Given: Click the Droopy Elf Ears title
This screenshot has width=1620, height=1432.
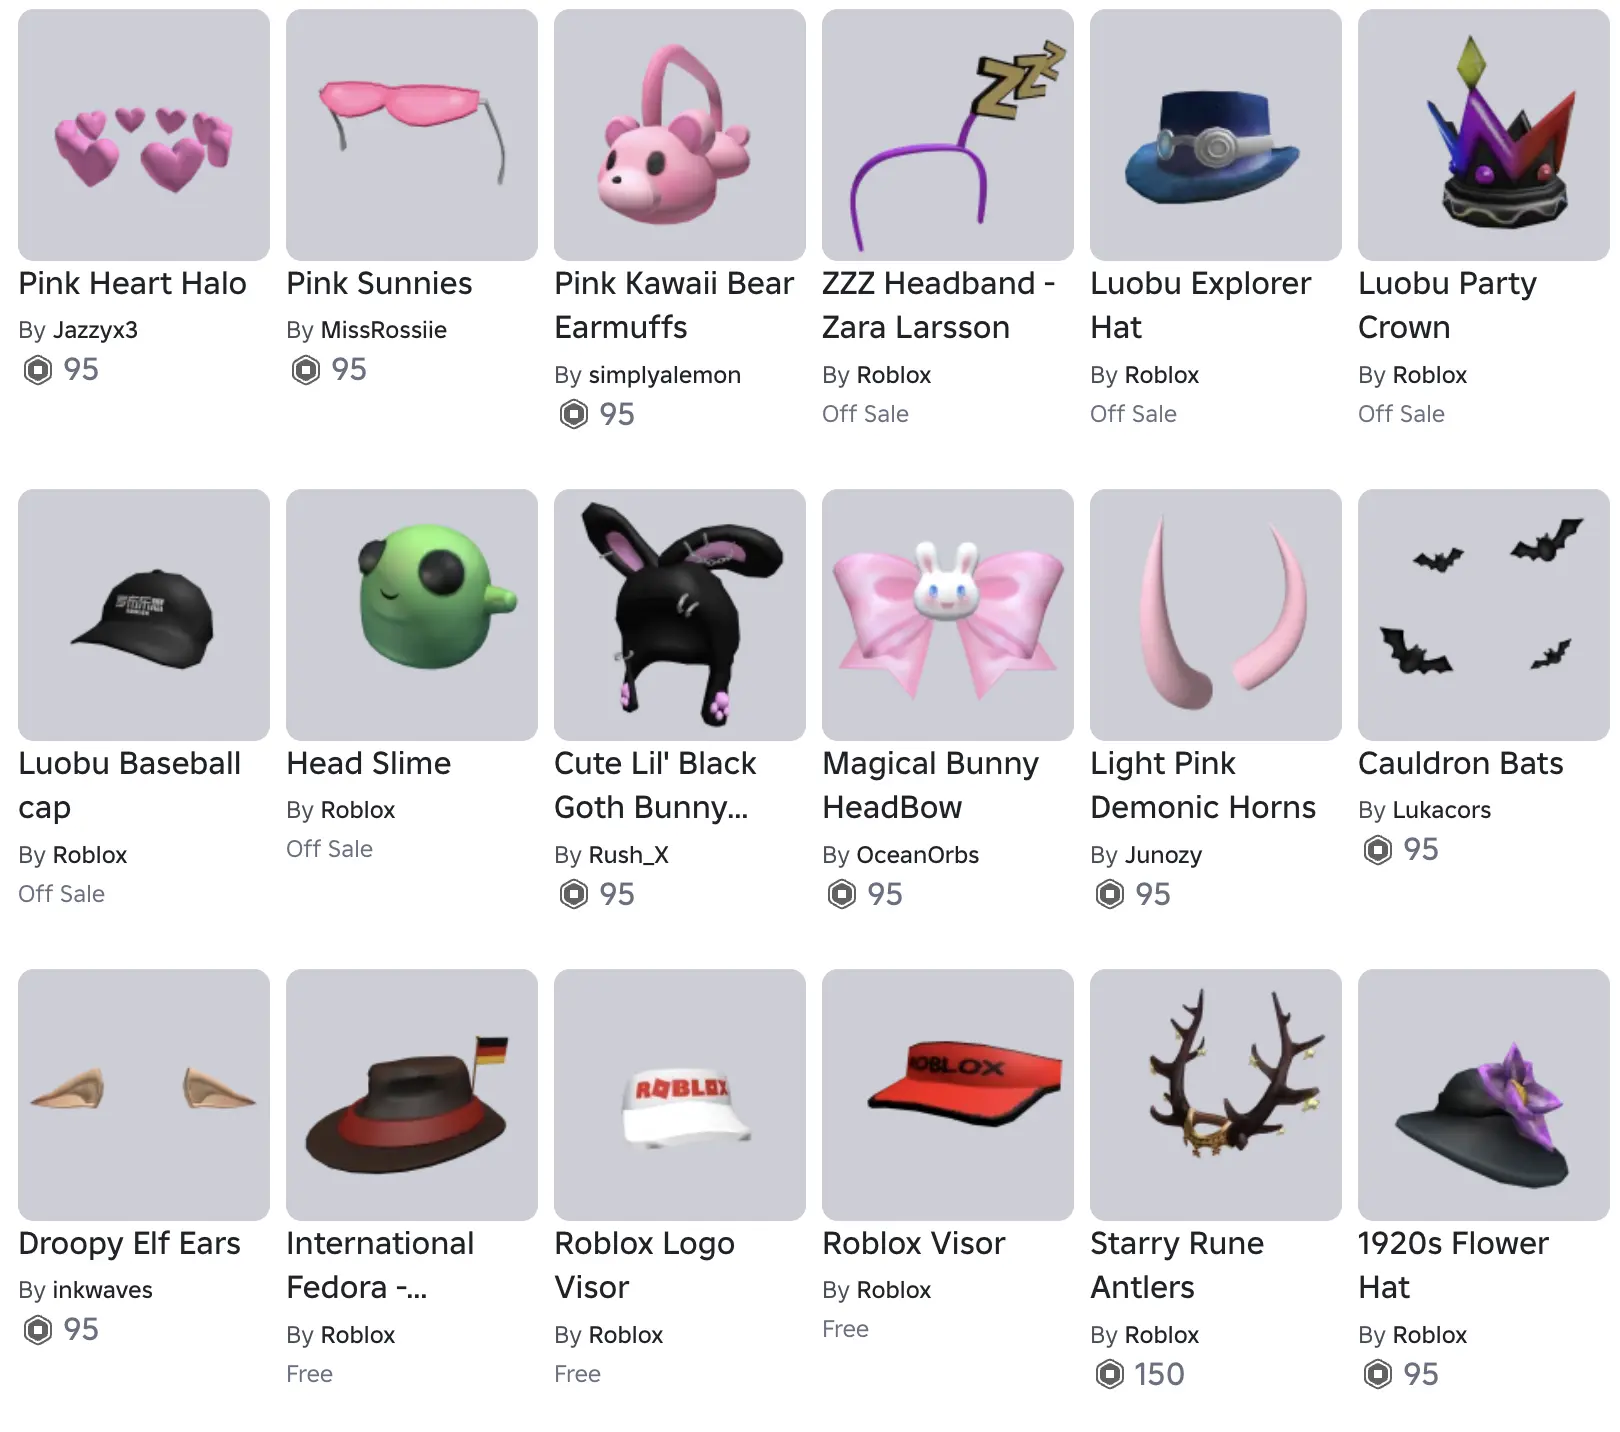Looking at the screenshot, I should pyautogui.click(x=129, y=1243).
